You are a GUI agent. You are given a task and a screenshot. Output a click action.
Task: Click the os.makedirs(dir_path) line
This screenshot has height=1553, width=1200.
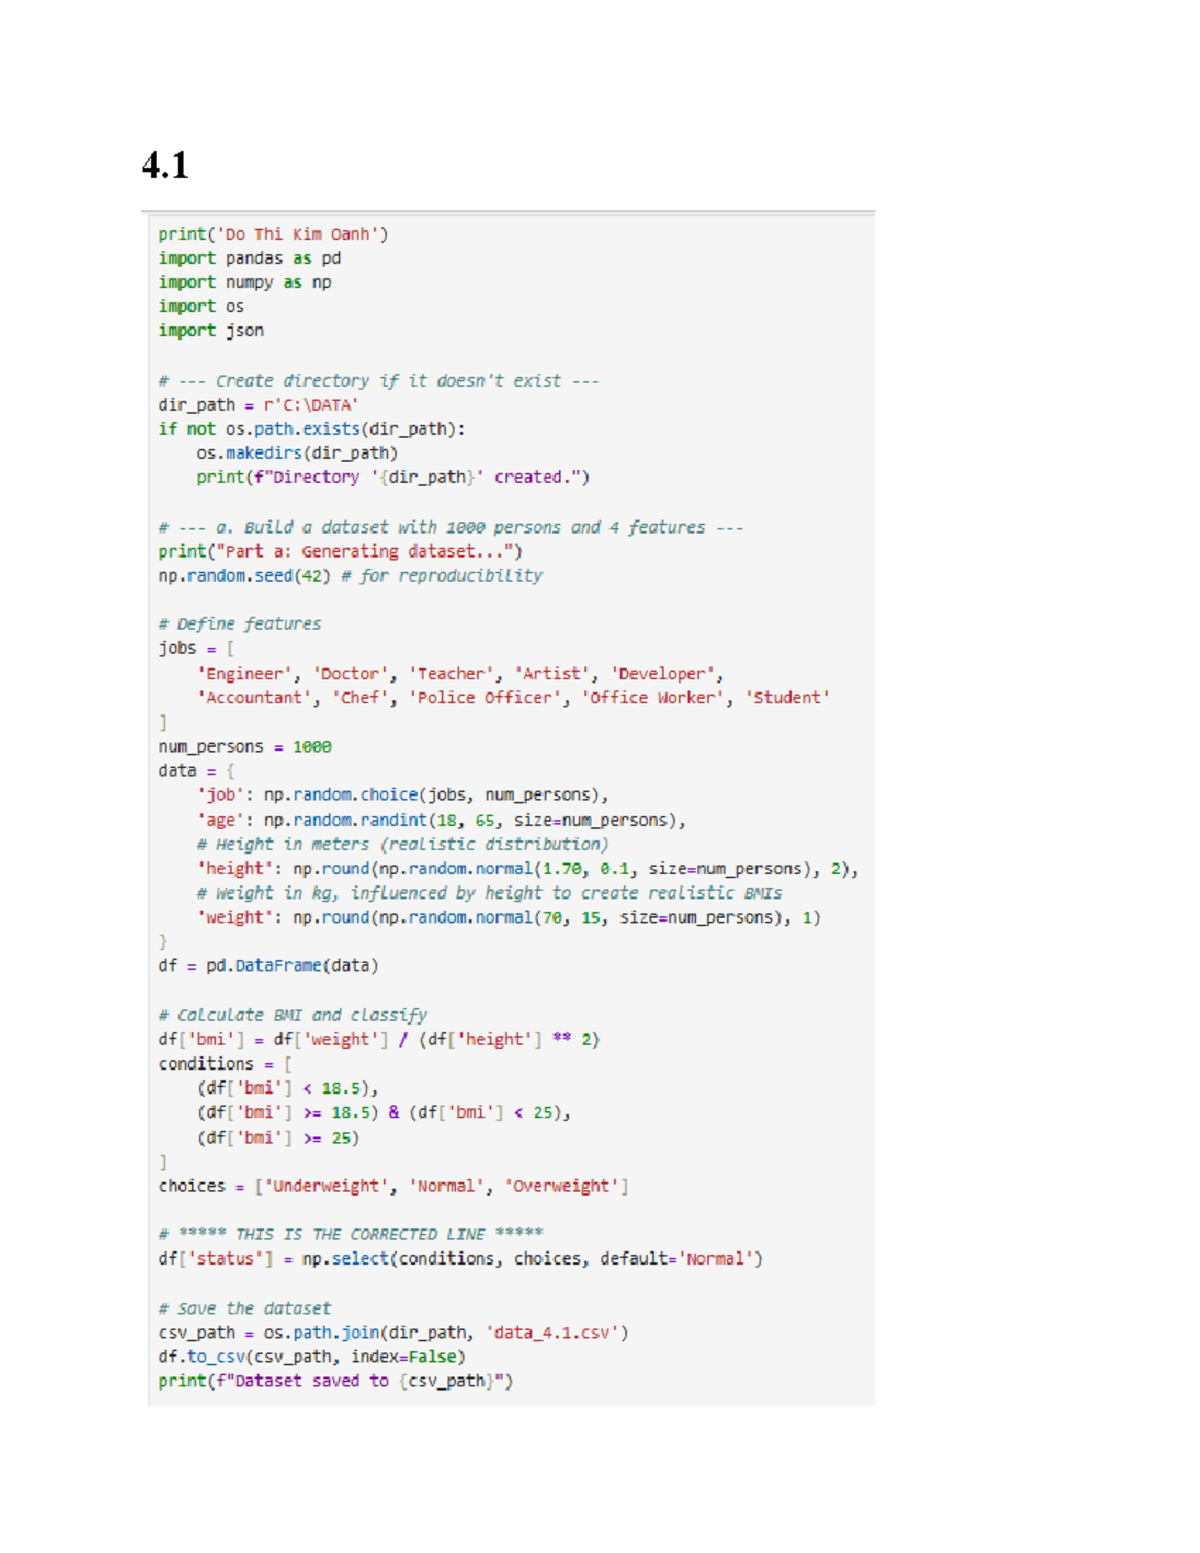click(297, 453)
